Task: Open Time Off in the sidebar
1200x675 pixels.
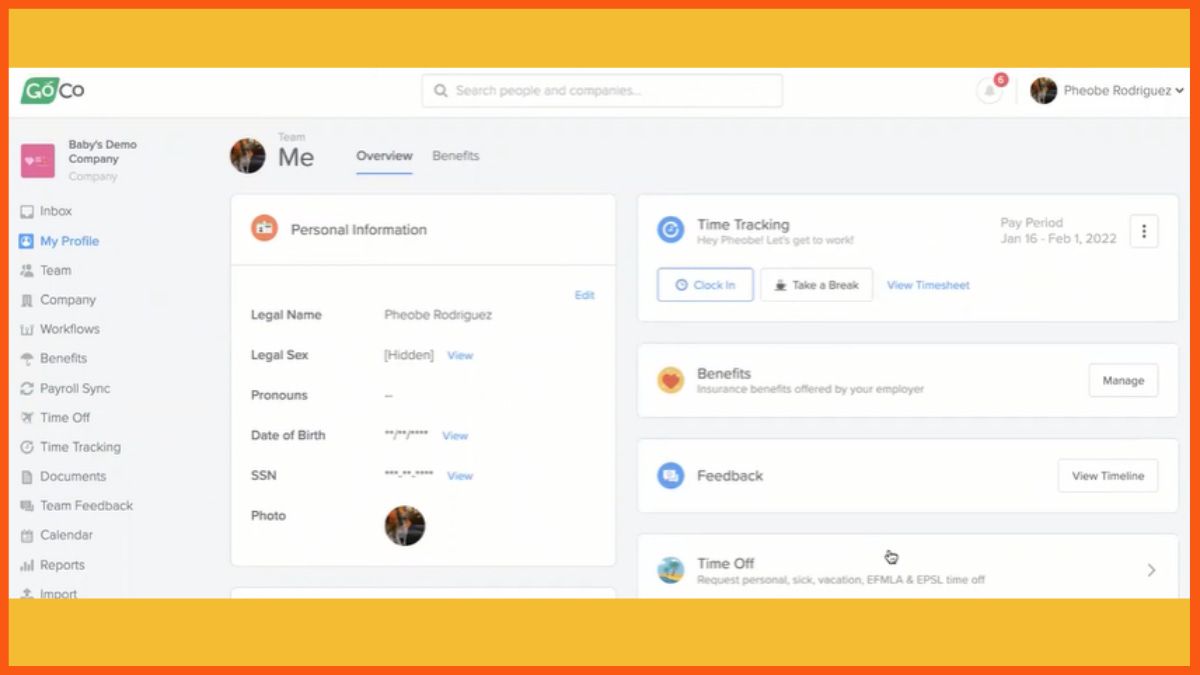Action: pyautogui.click(x=64, y=417)
